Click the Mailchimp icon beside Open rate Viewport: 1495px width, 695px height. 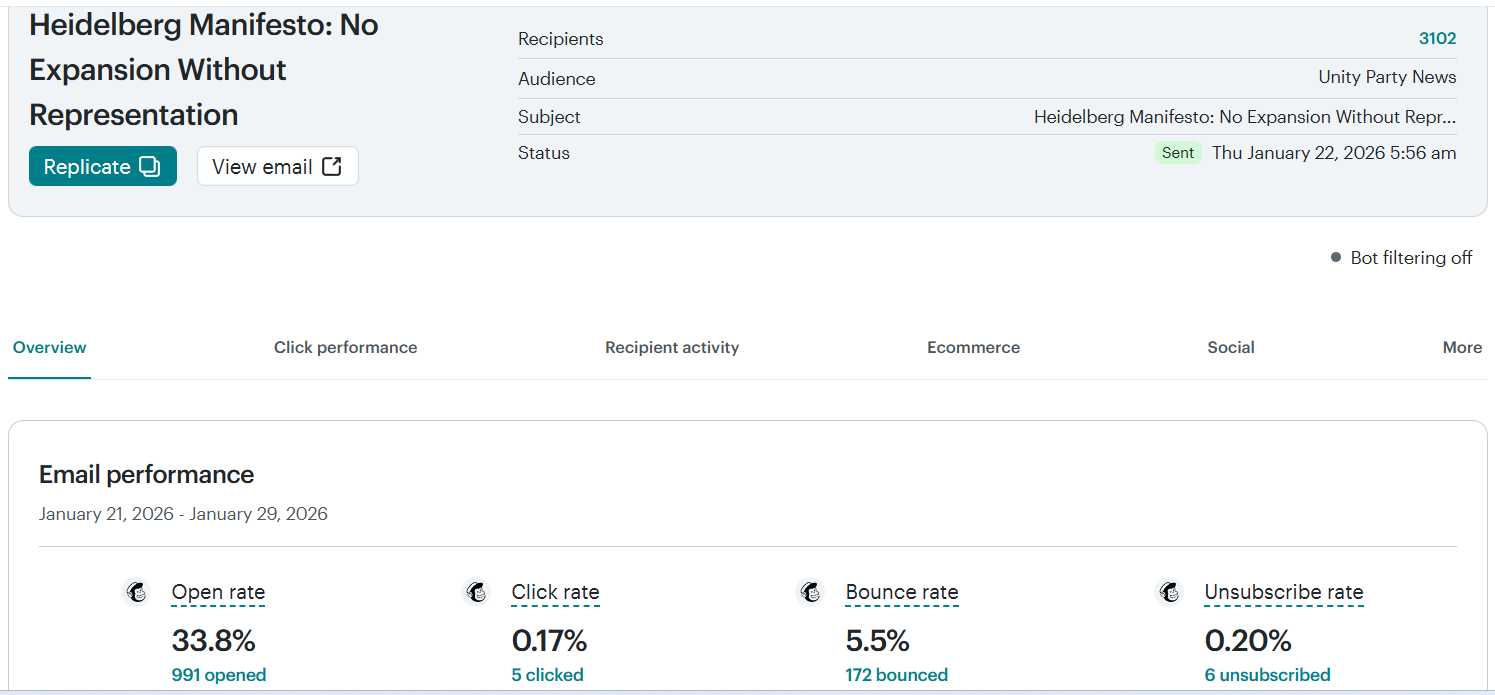click(137, 592)
